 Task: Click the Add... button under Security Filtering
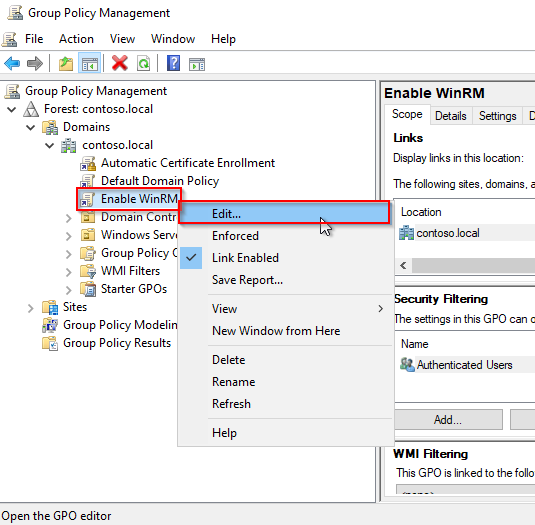(x=448, y=420)
